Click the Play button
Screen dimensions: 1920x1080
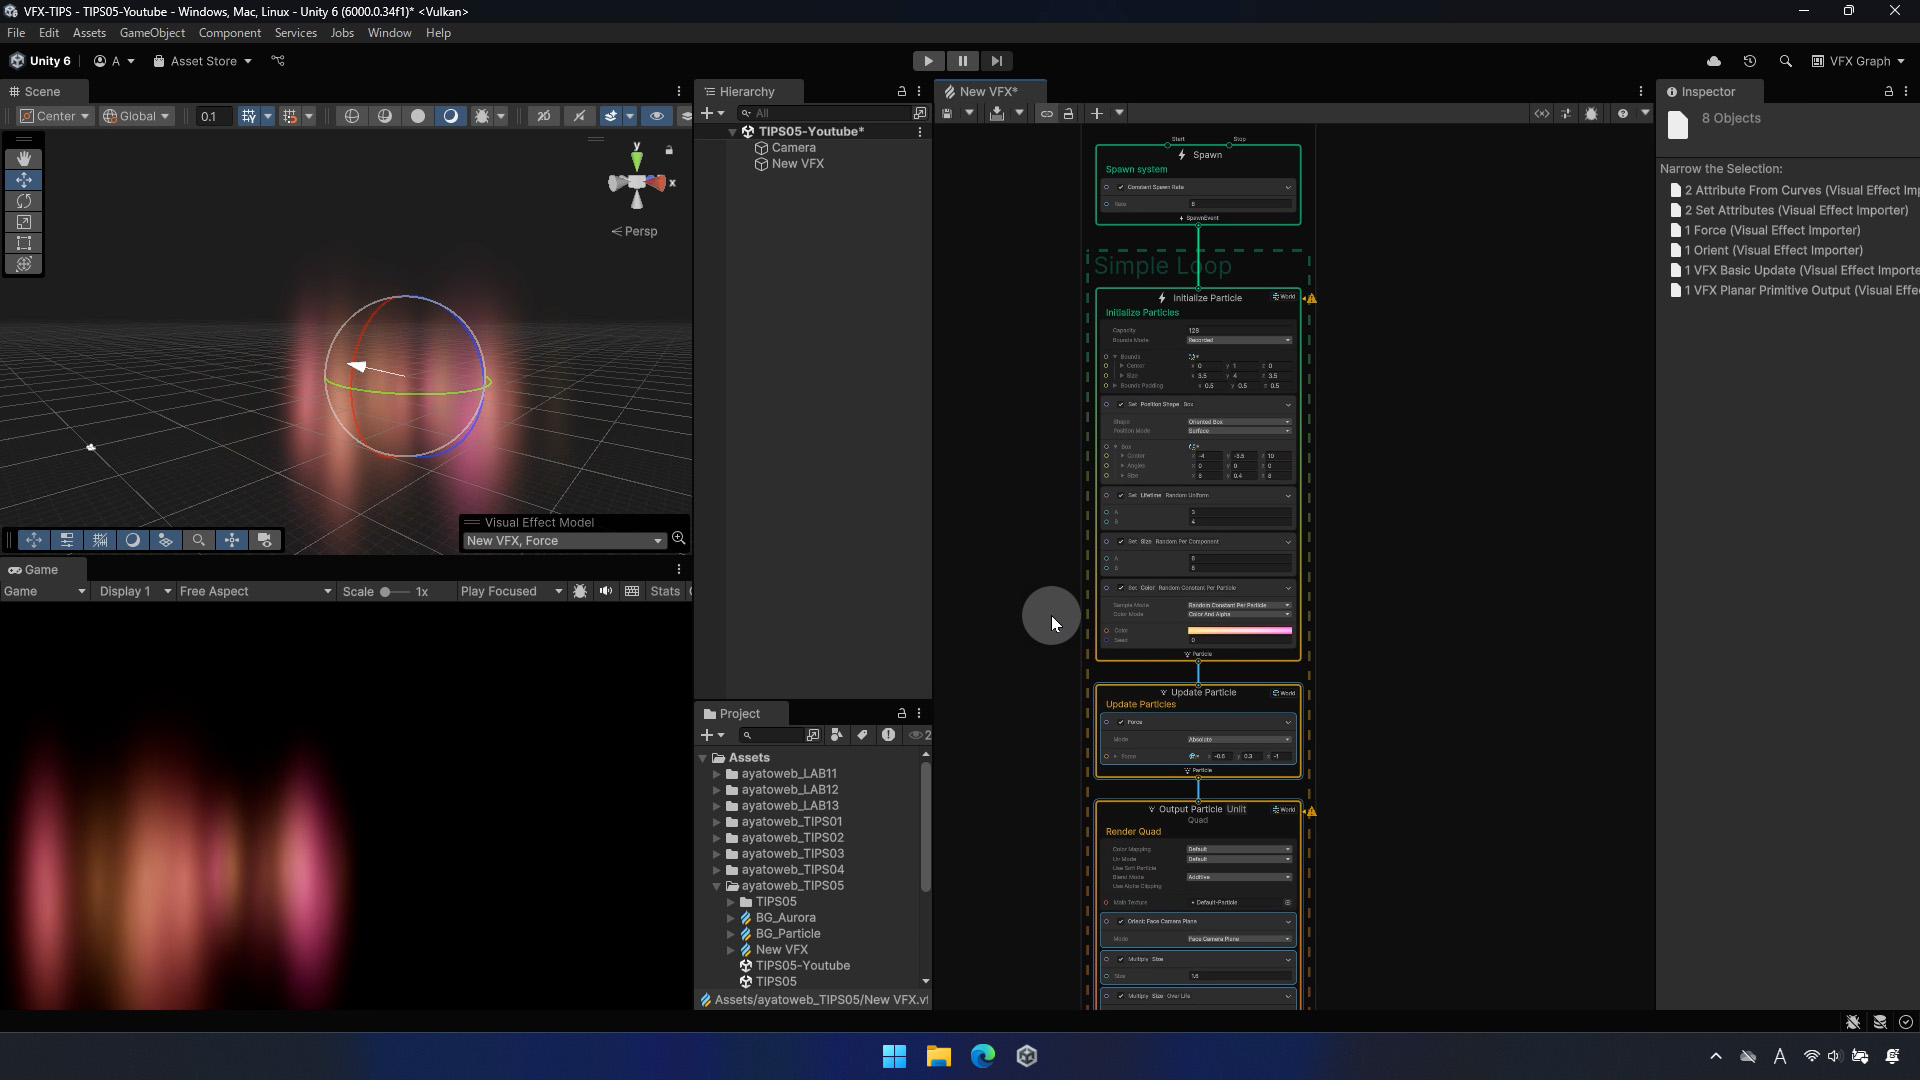tap(928, 61)
